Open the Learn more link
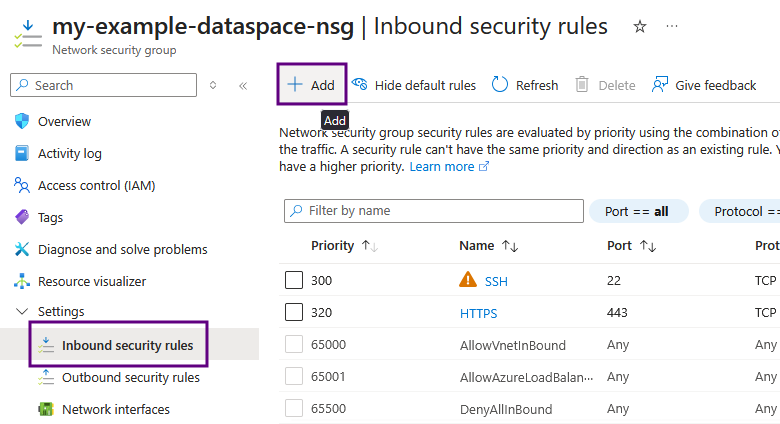This screenshot has height=424, width=780. (442, 167)
